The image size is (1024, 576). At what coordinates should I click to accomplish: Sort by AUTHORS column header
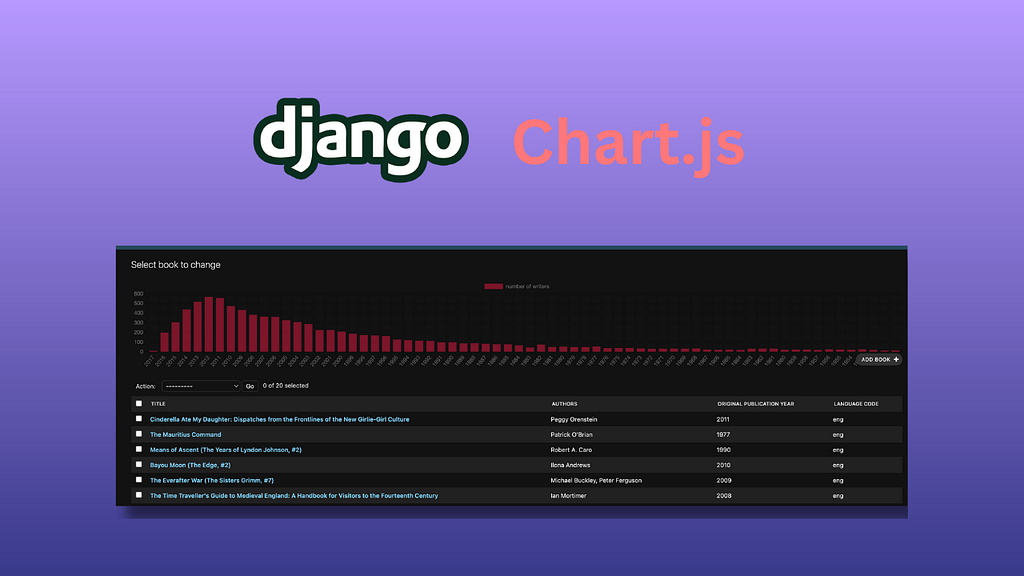click(564, 404)
